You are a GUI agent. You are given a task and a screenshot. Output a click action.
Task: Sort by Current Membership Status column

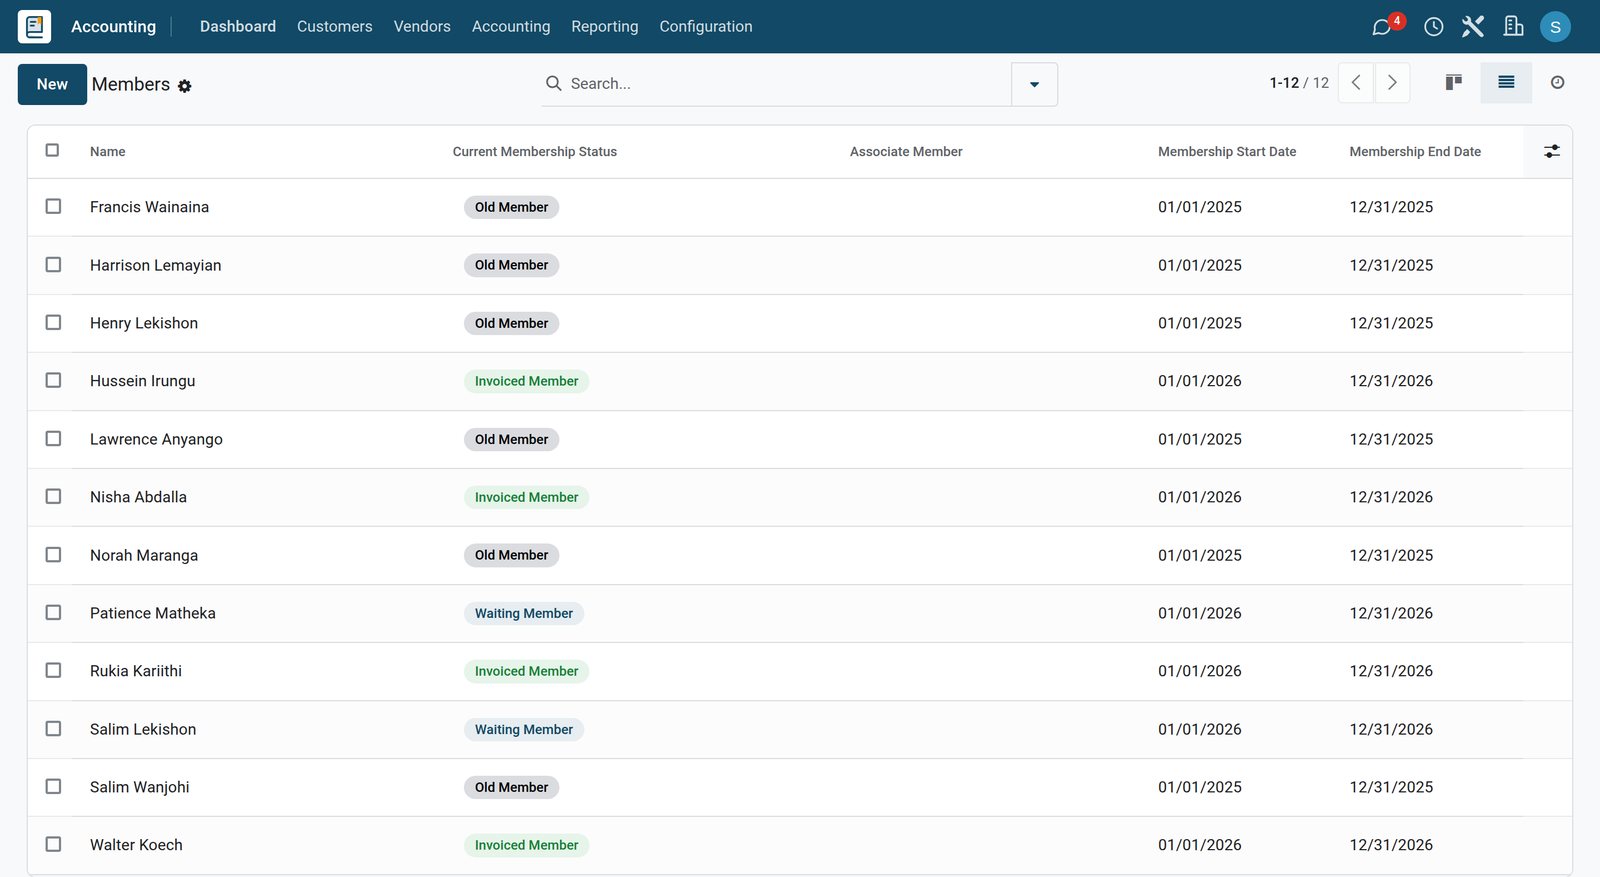tap(535, 152)
